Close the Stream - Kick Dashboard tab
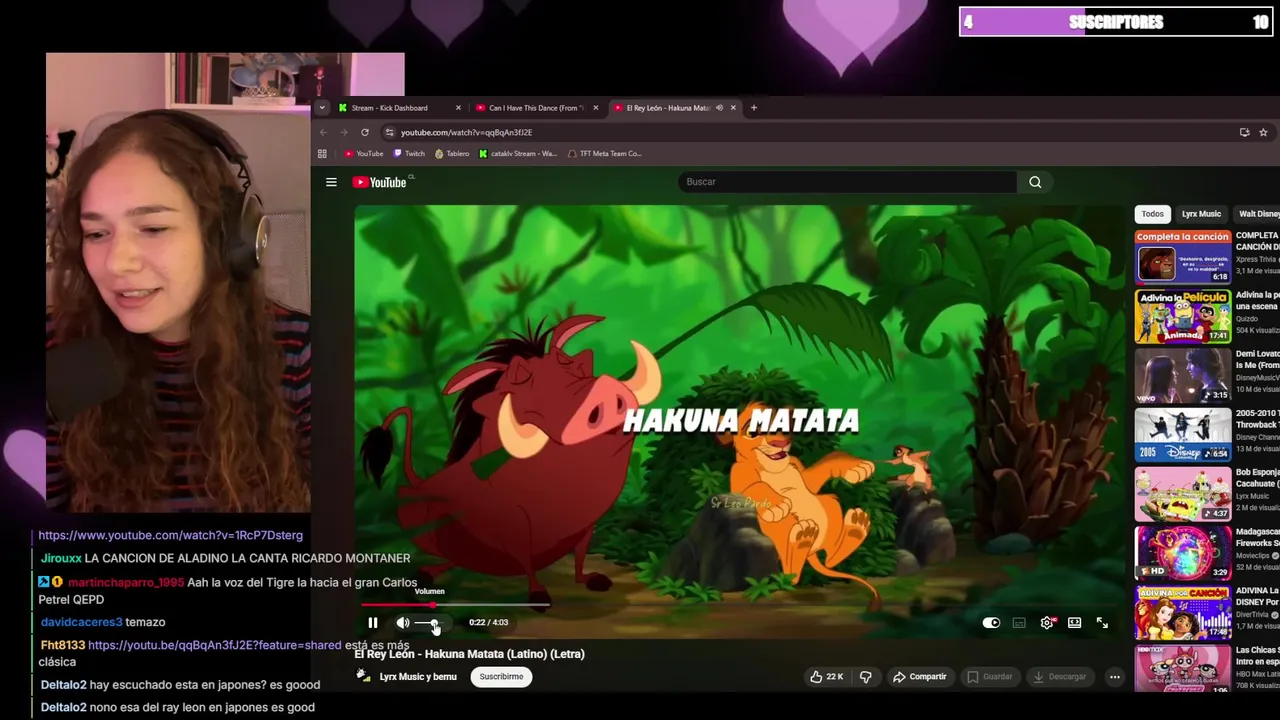 [458, 108]
